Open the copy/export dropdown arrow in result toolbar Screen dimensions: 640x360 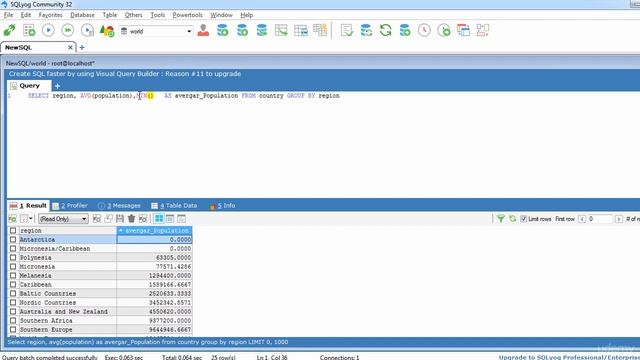click(x=31, y=219)
